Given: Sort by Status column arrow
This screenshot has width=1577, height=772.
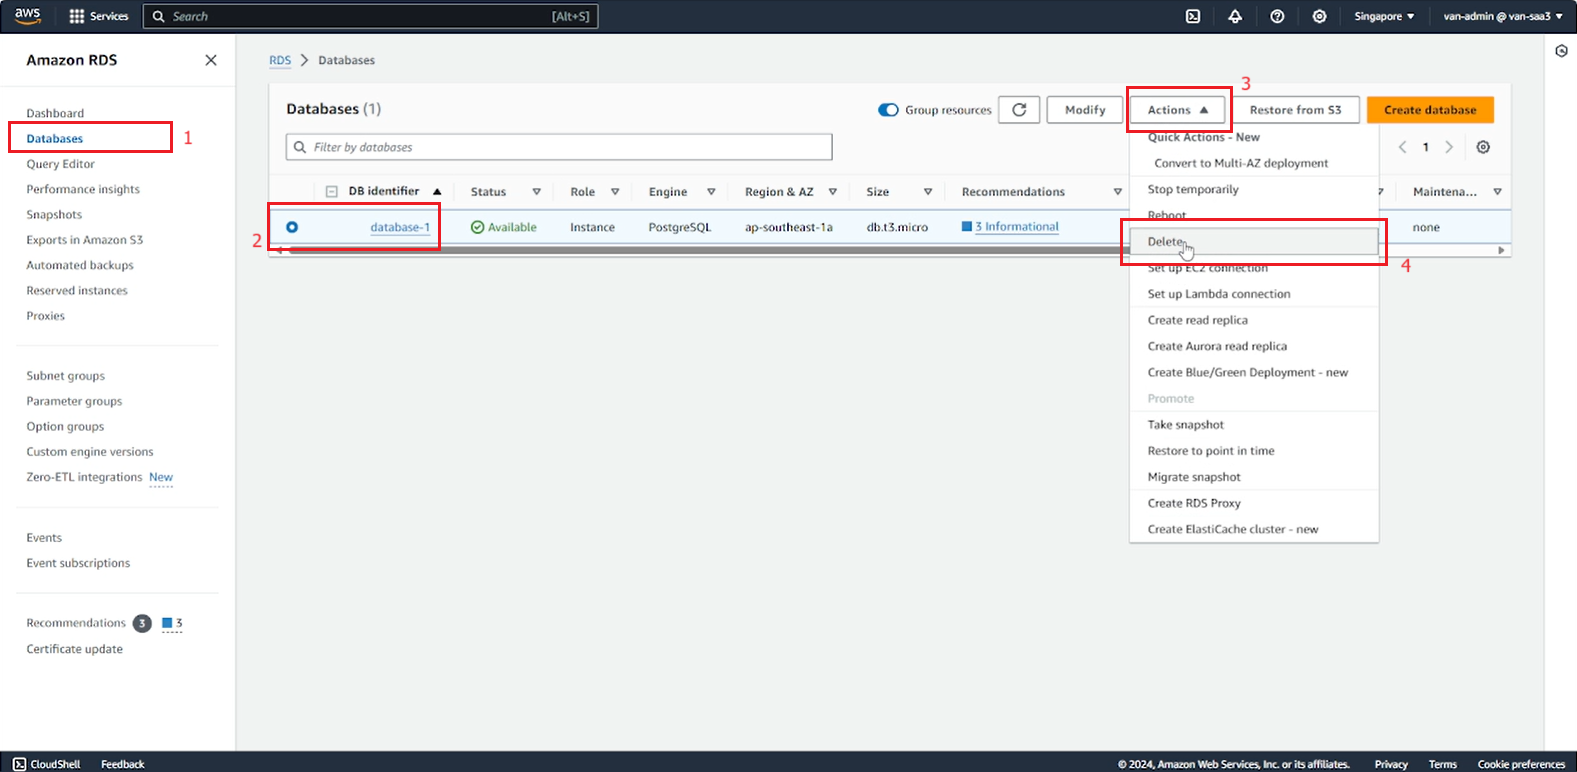Looking at the screenshot, I should (x=536, y=192).
